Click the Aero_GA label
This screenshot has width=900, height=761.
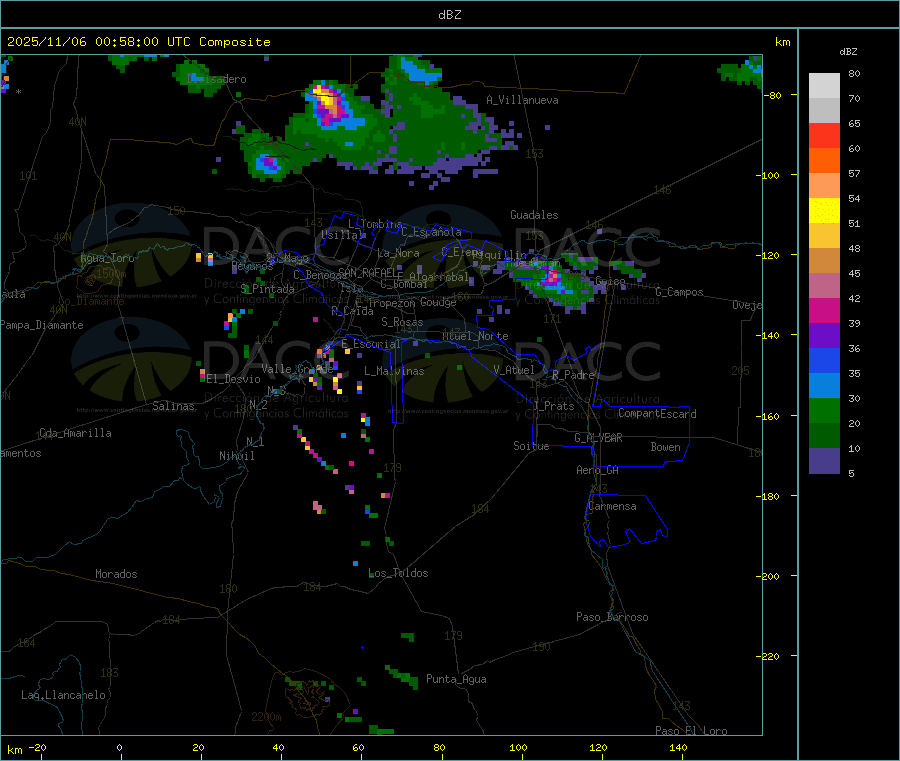[597, 470]
